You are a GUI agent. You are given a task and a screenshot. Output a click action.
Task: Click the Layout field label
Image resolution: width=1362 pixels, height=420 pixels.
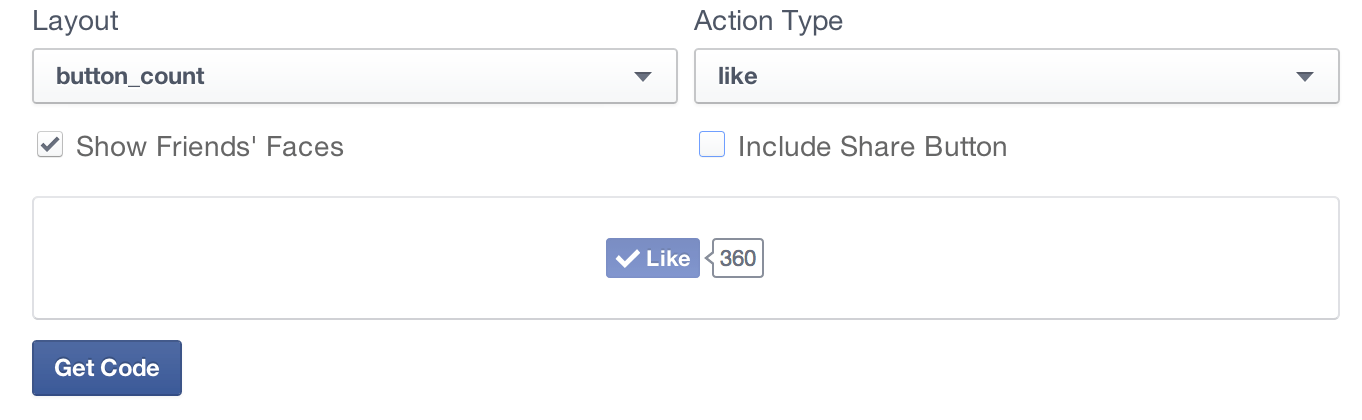coord(76,20)
